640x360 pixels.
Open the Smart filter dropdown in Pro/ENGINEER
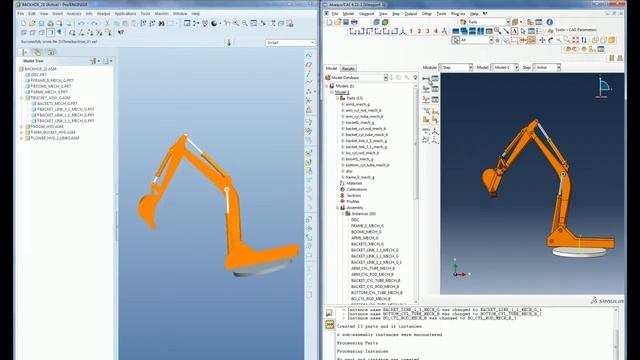click(290, 42)
